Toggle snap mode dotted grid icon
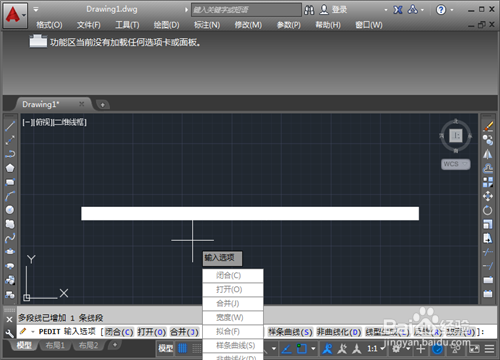Image resolution: width=500 pixels, height=360 pixels. pos(197,349)
